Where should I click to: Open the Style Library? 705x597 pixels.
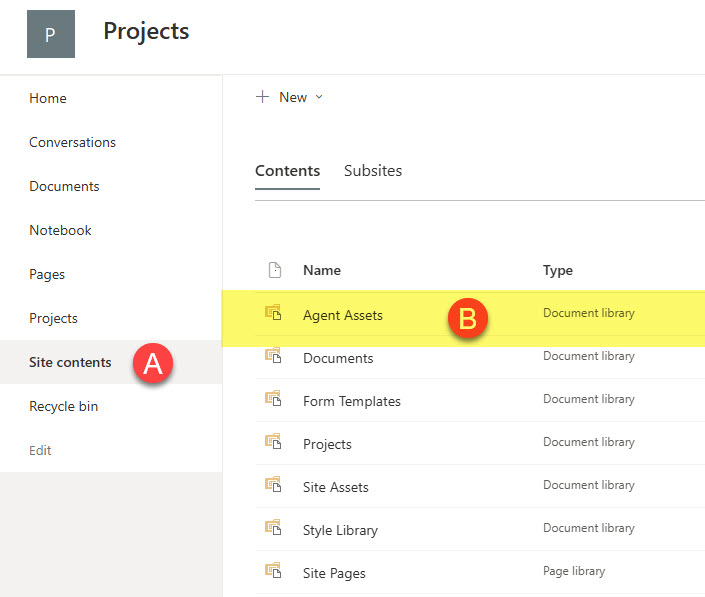340,530
